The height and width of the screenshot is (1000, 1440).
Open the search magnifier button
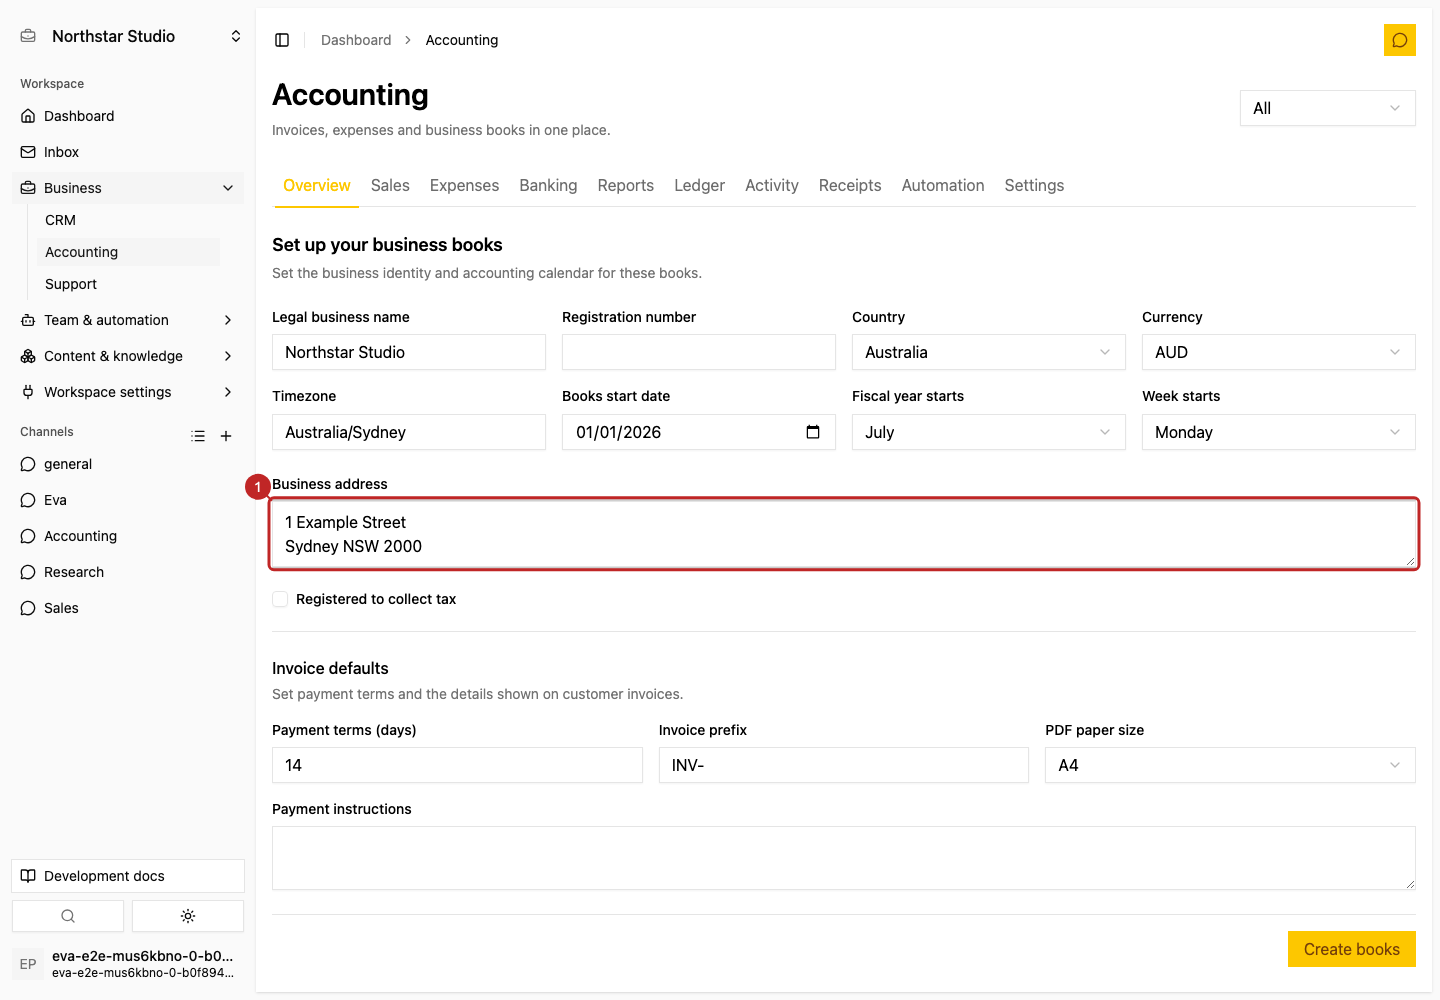click(68, 916)
